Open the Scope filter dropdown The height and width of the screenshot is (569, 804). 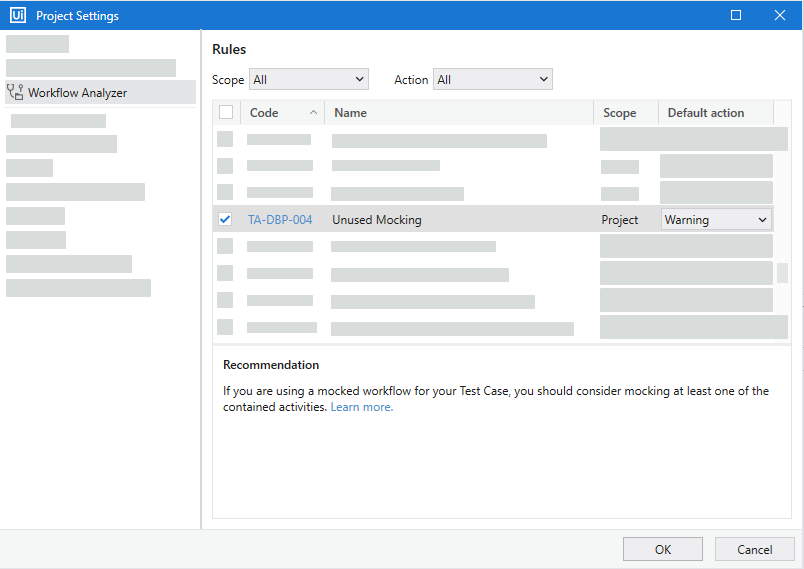pyautogui.click(x=308, y=79)
